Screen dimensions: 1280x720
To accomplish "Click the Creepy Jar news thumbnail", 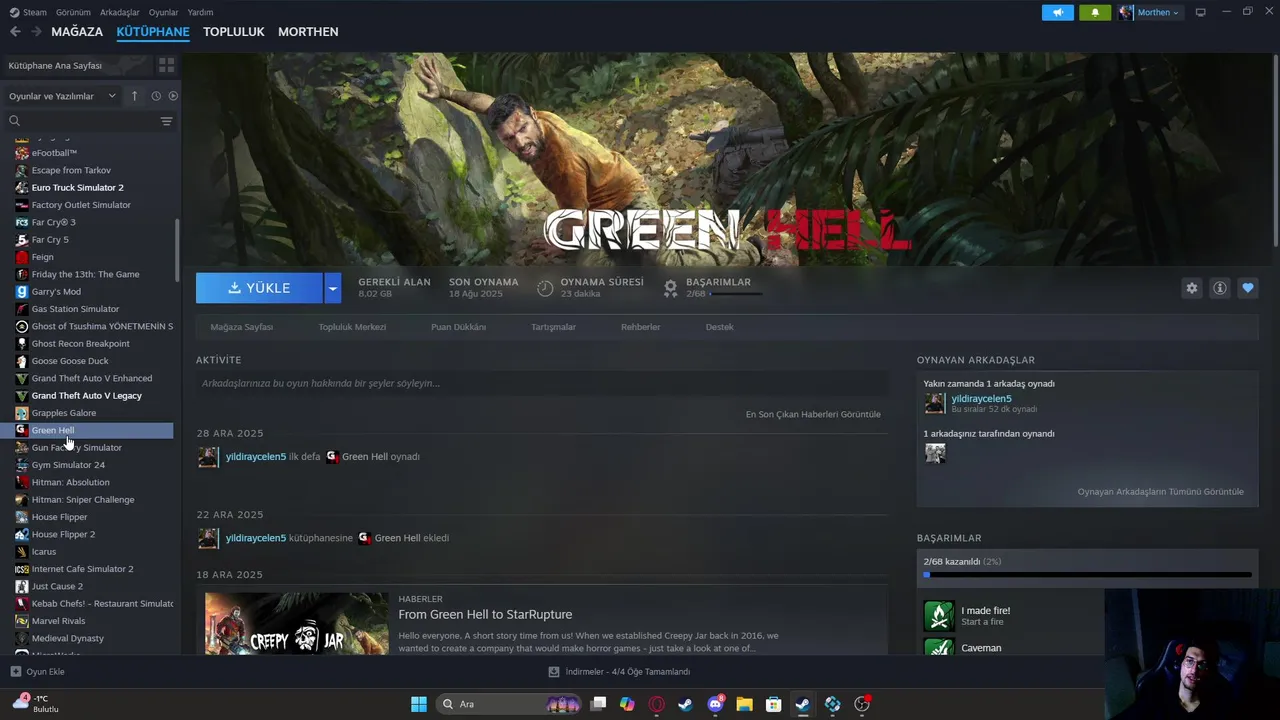I will (x=297, y=624).
